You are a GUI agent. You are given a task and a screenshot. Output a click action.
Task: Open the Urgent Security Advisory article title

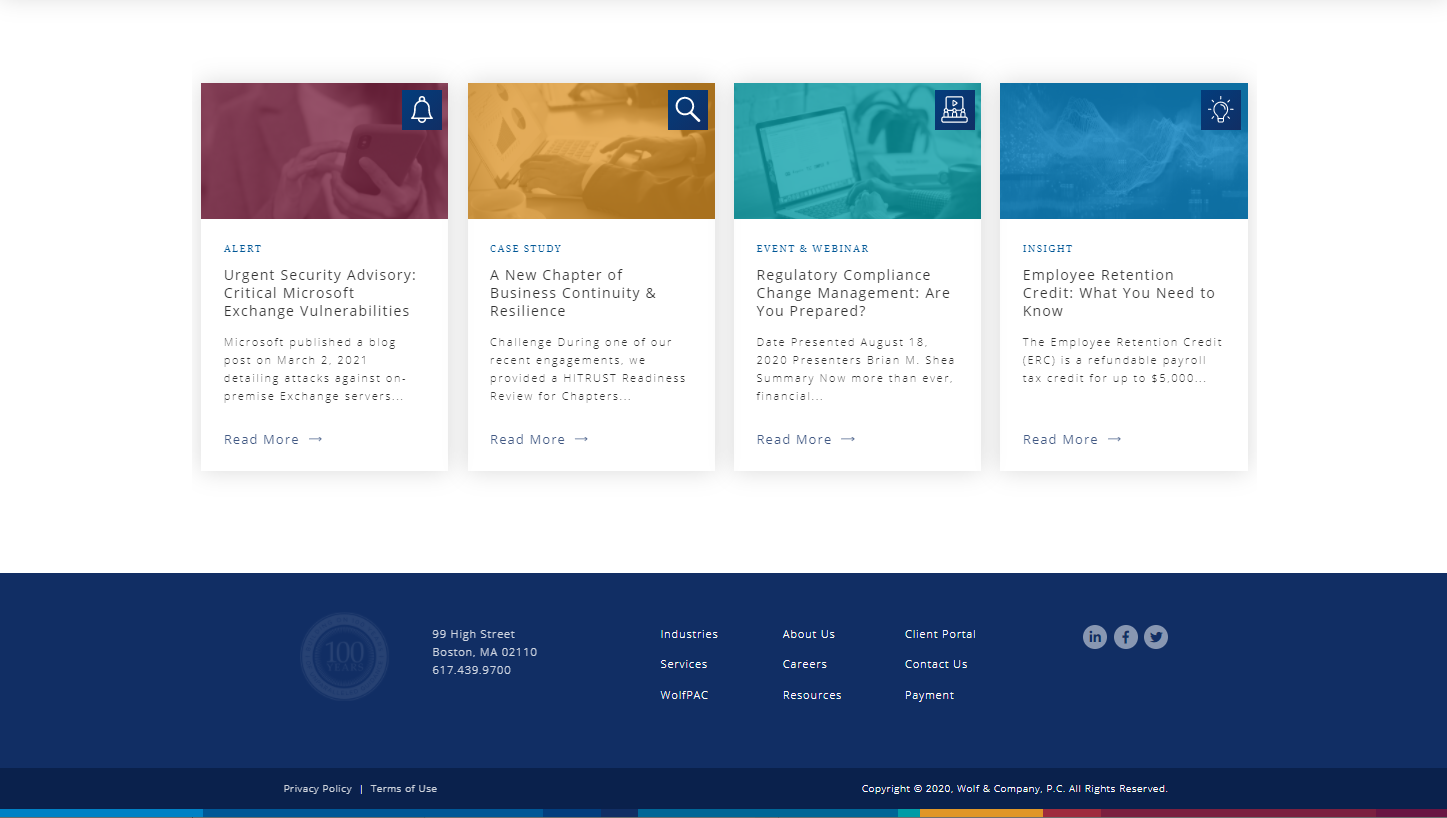pyautogui.click(x=320, y=293)
